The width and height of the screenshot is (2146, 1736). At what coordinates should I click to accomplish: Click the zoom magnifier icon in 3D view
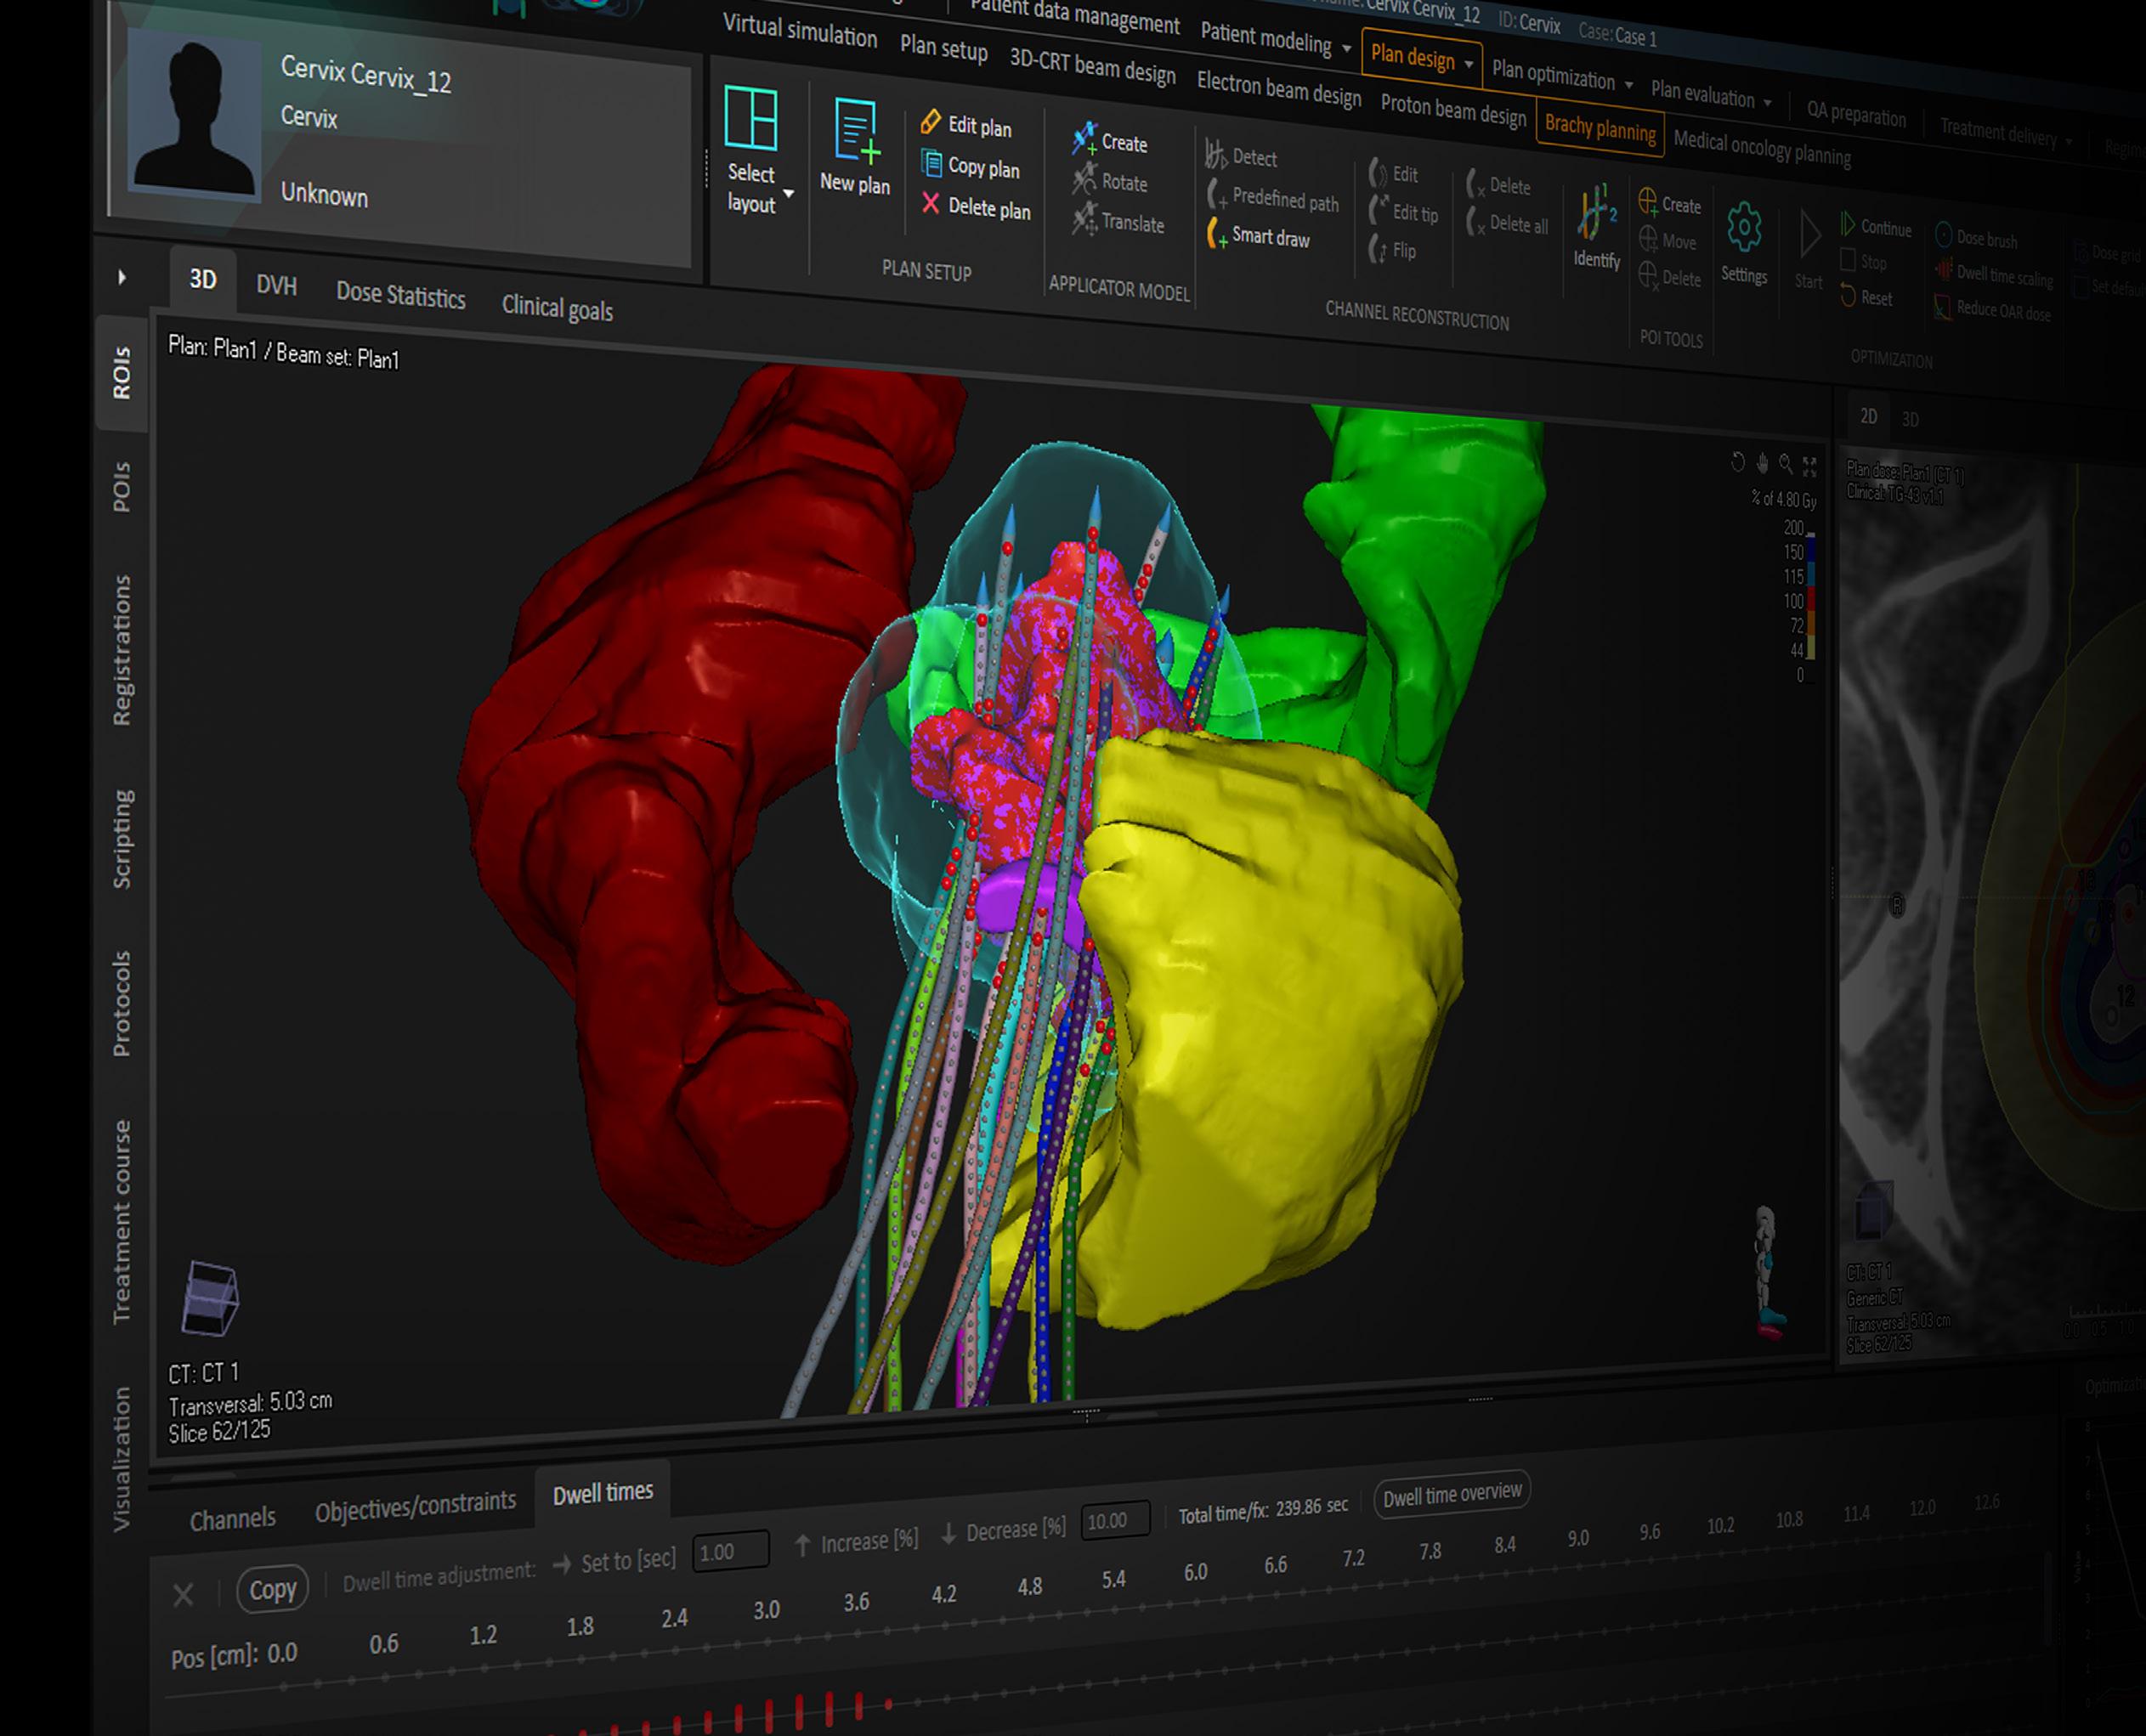(1786, 464)
